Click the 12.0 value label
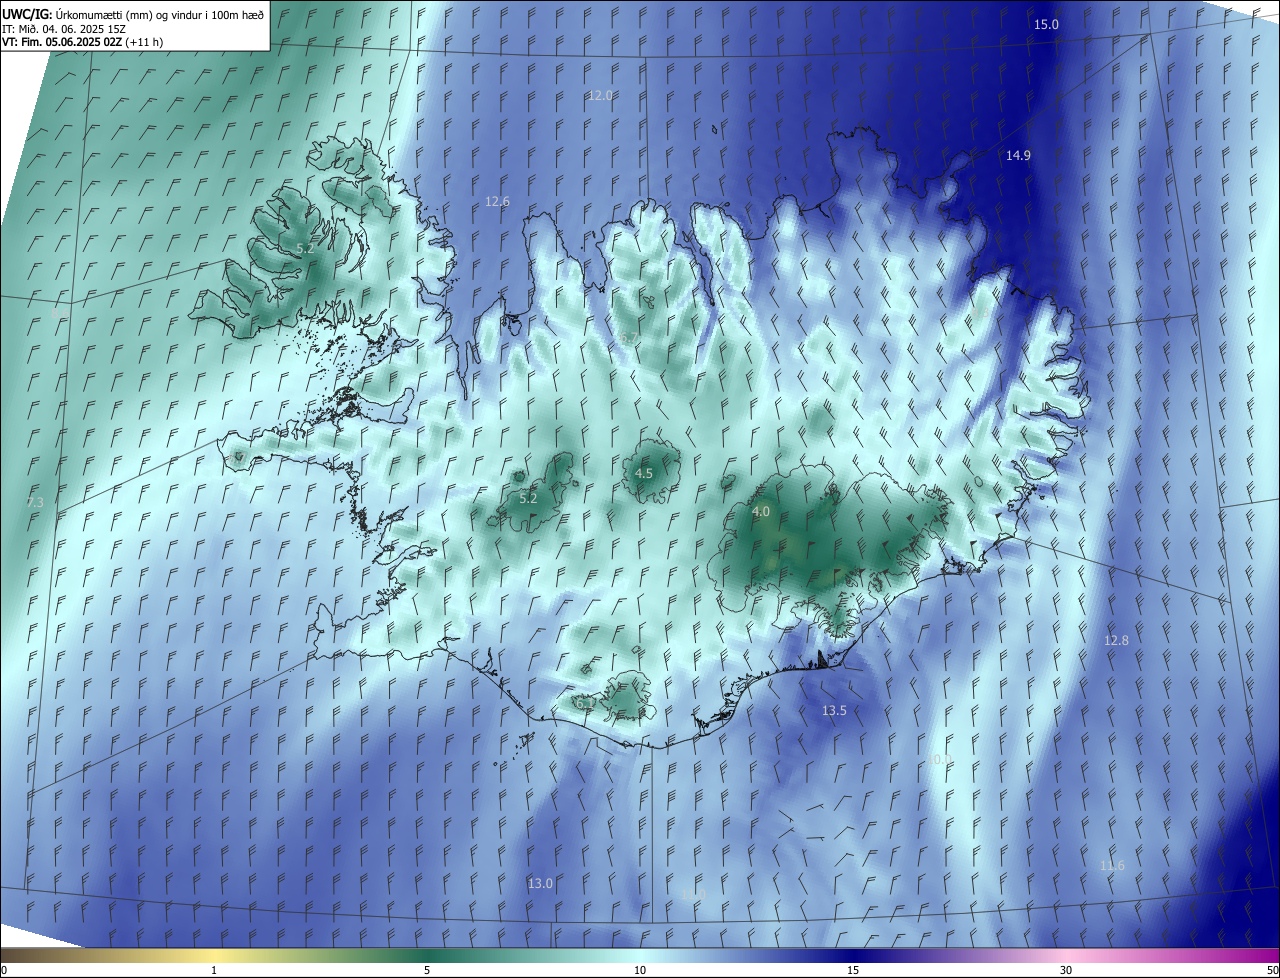This screenshot has height=978, width=1280. pos(600,95)
